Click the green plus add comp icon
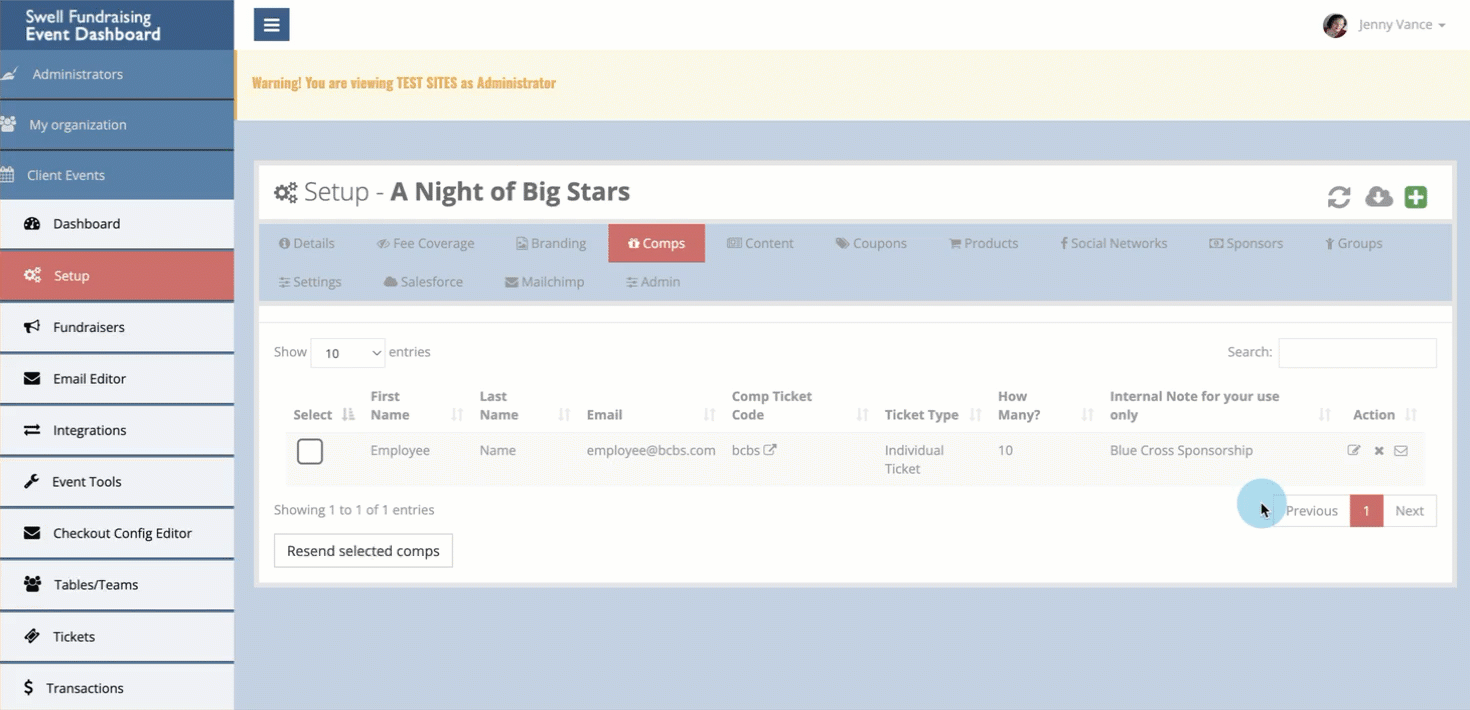The height and width of the screenshot is (710, 1470). [x=1416, y=197]
